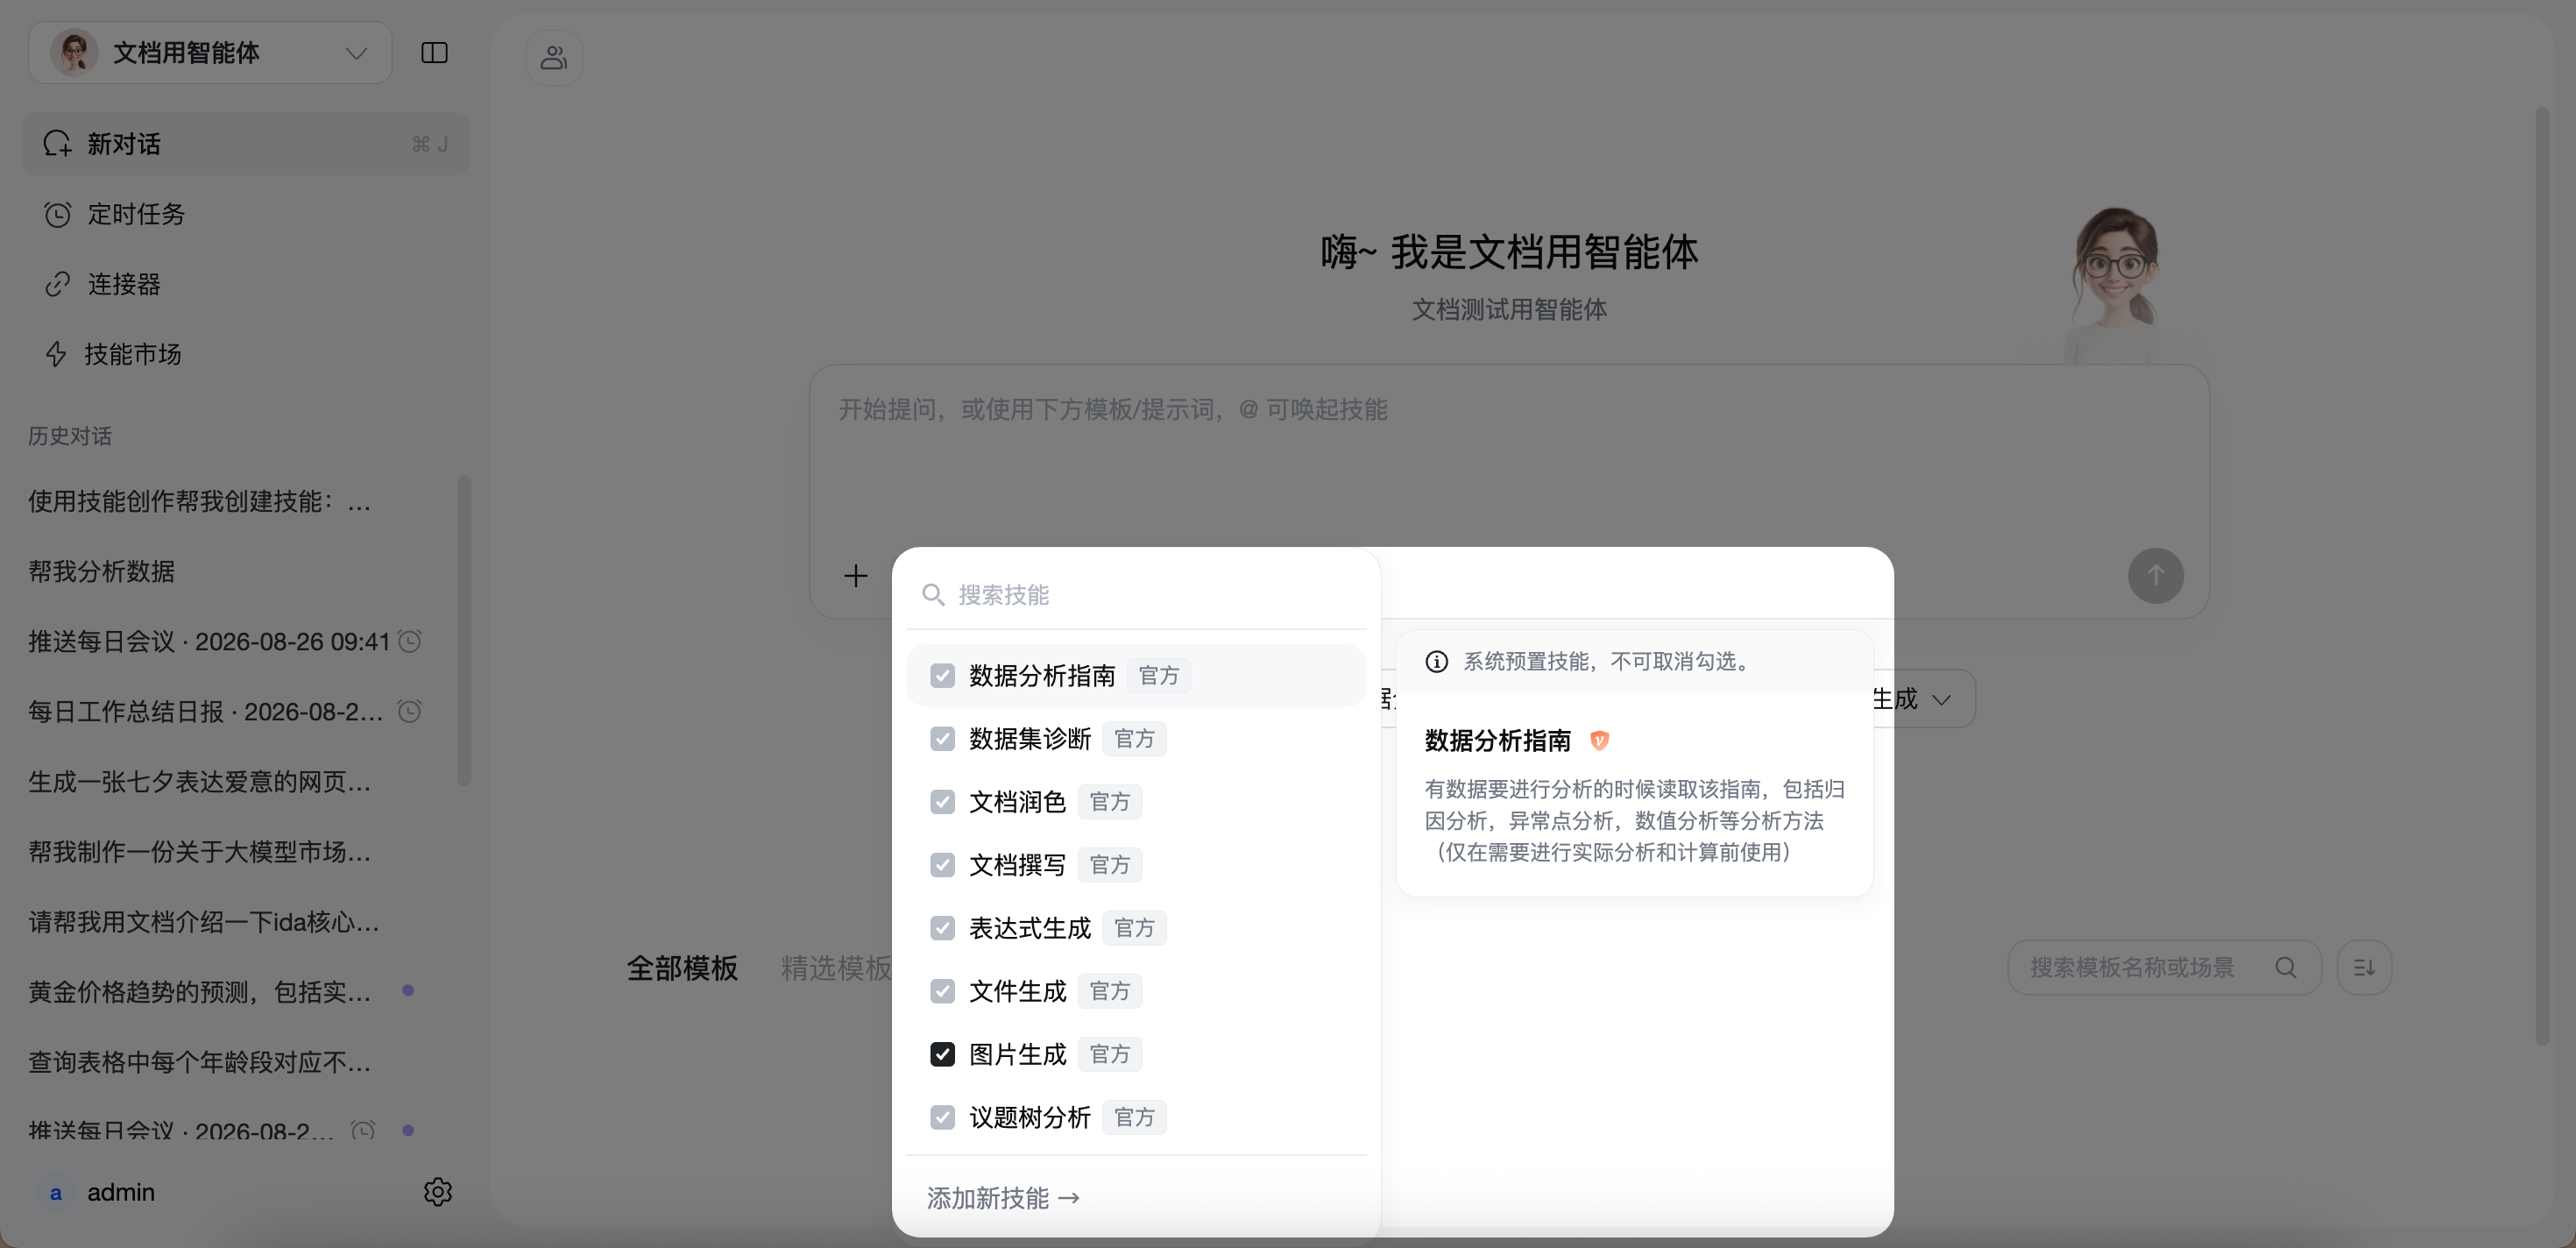This screenshot has width=2576, height=1248.
Task: Open the members icon button
Action: coord(554,57)
